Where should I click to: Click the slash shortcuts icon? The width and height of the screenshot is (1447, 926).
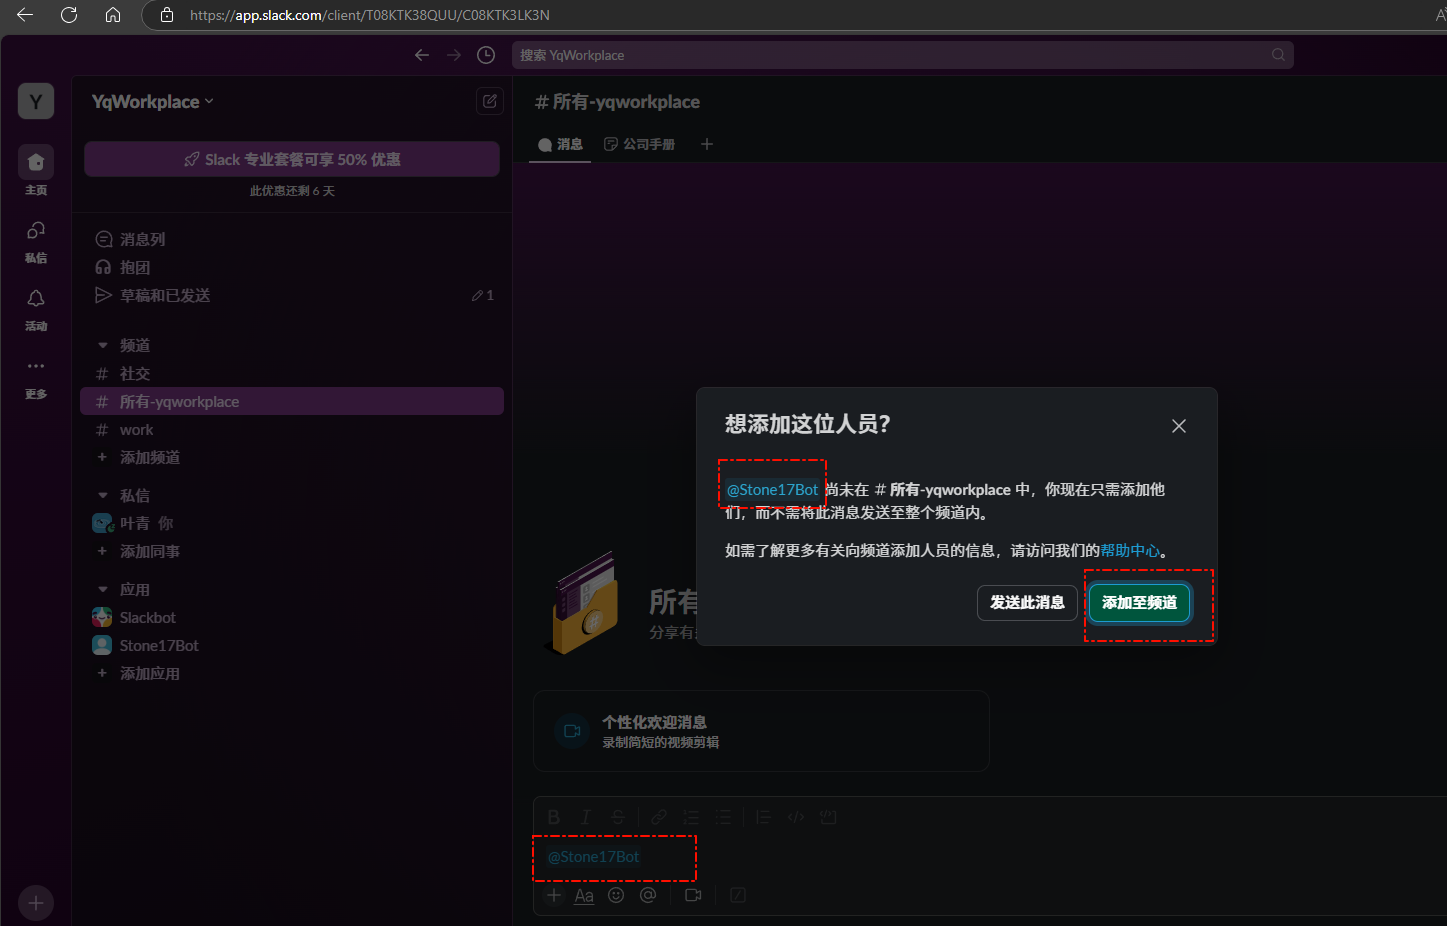[738, 895]
